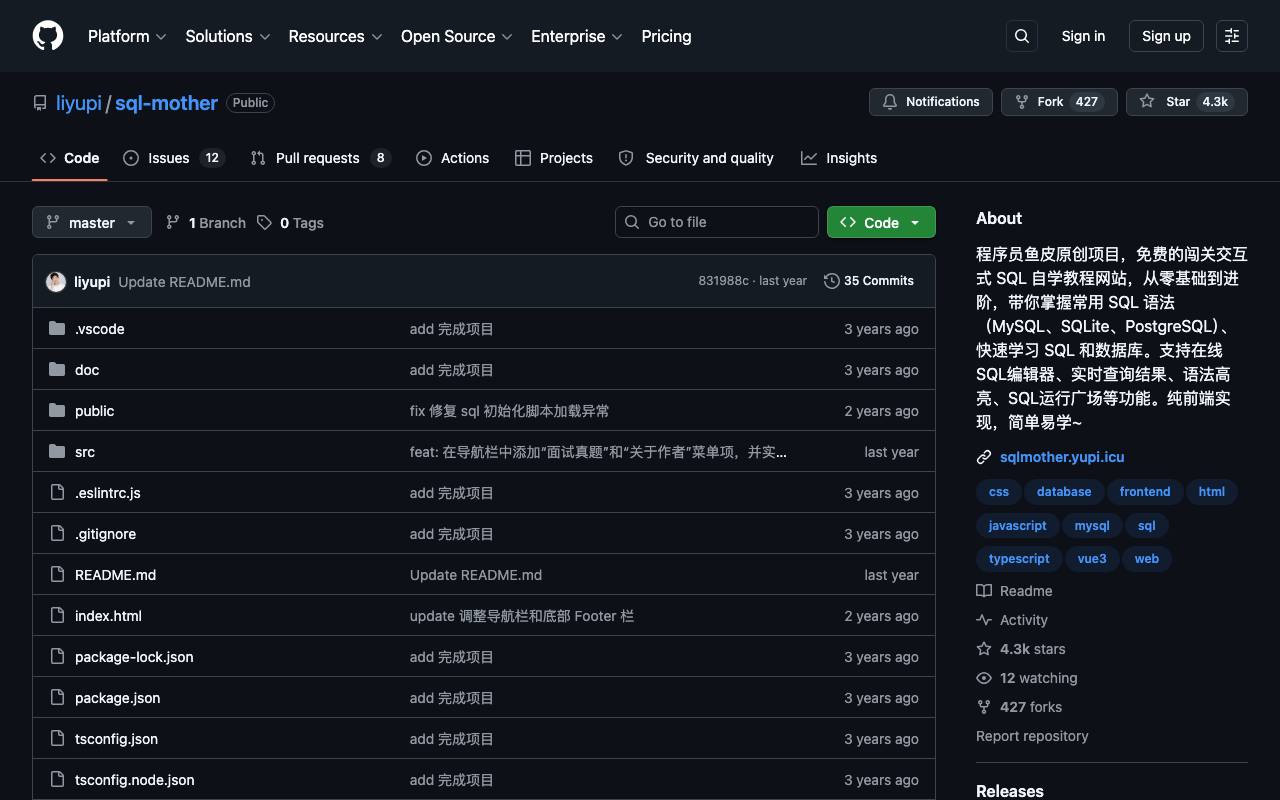This screenshot has width=1280, height=800.
Task: Open the master branch switcher dropdown
Action: pyautogui.click(x=92, y=222)
